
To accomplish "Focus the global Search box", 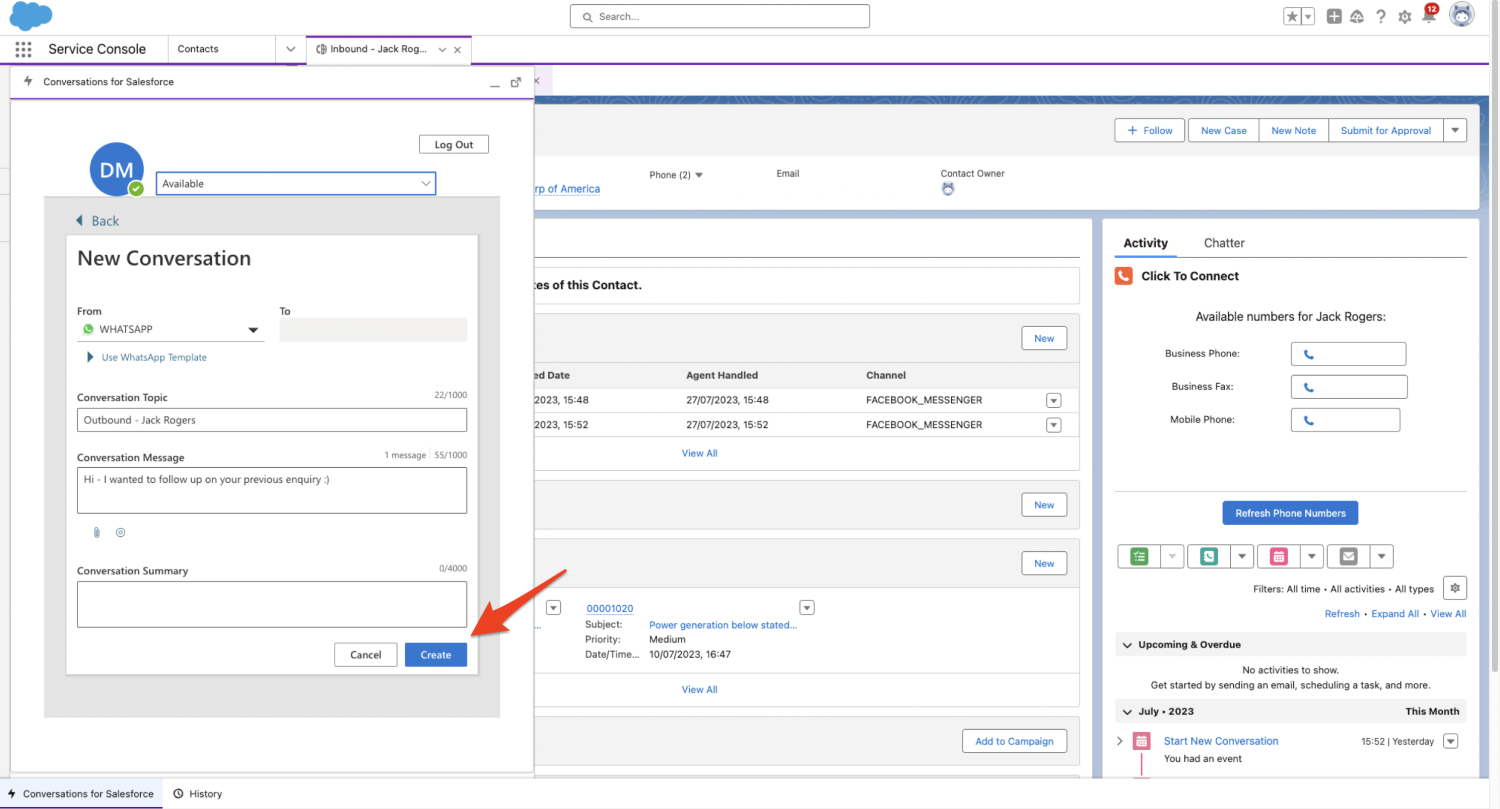I will pos(720,16).
